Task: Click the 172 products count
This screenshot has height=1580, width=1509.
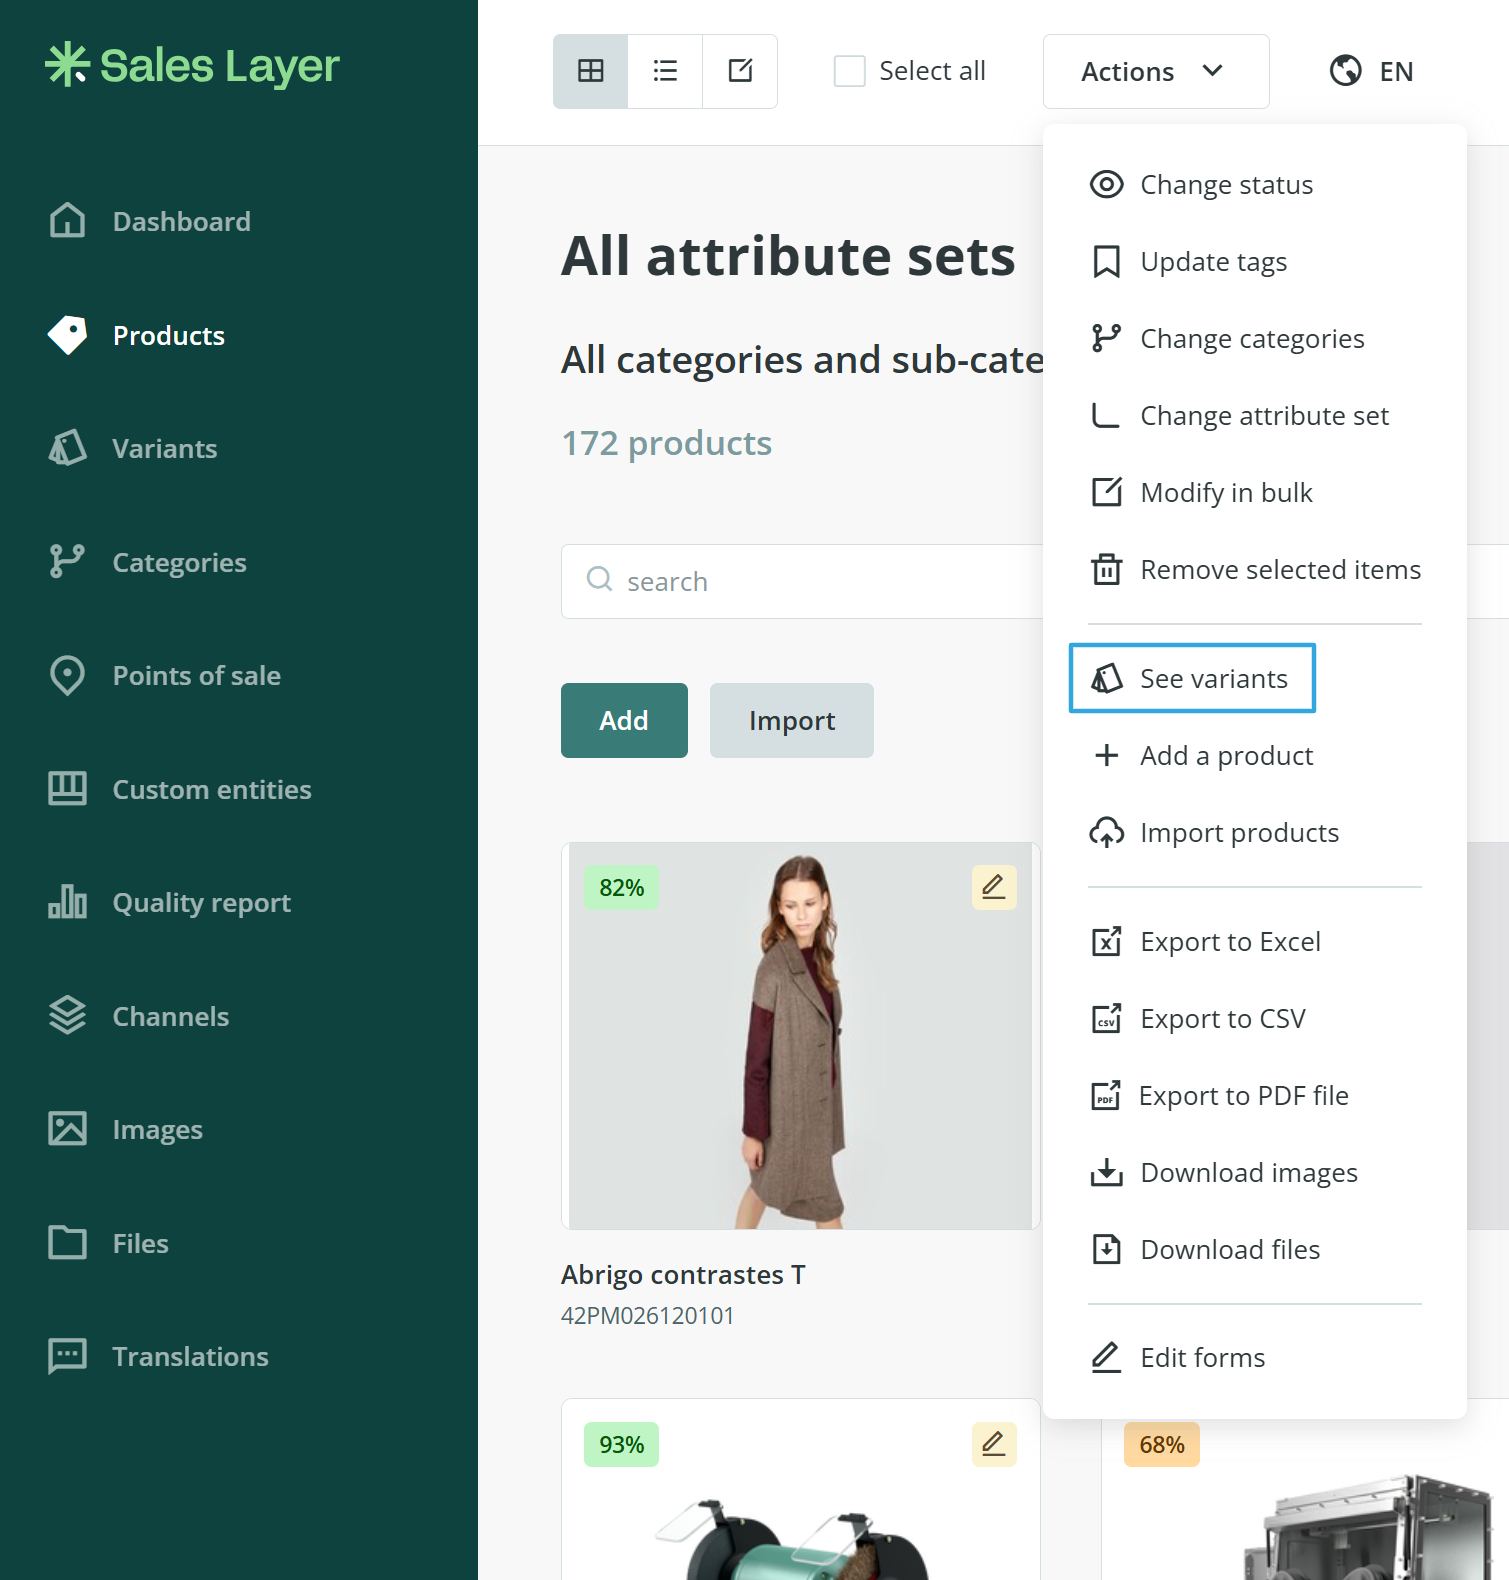Action: coord(666,442)
